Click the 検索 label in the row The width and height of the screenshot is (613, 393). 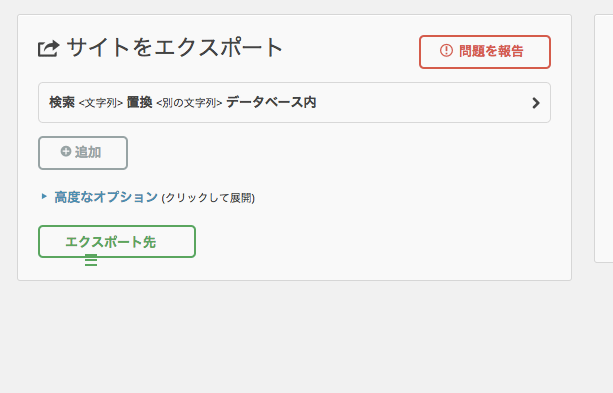click(62, 102)
